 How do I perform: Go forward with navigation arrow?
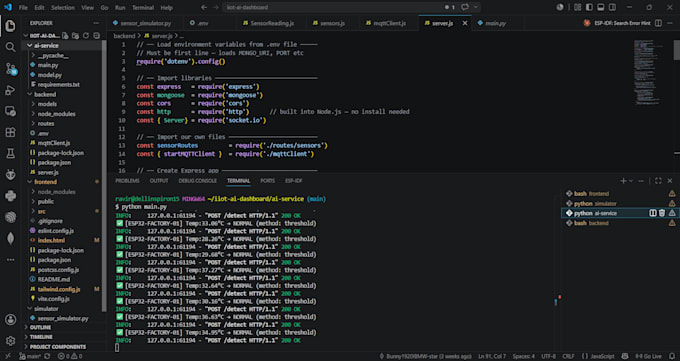click(216, 7)
